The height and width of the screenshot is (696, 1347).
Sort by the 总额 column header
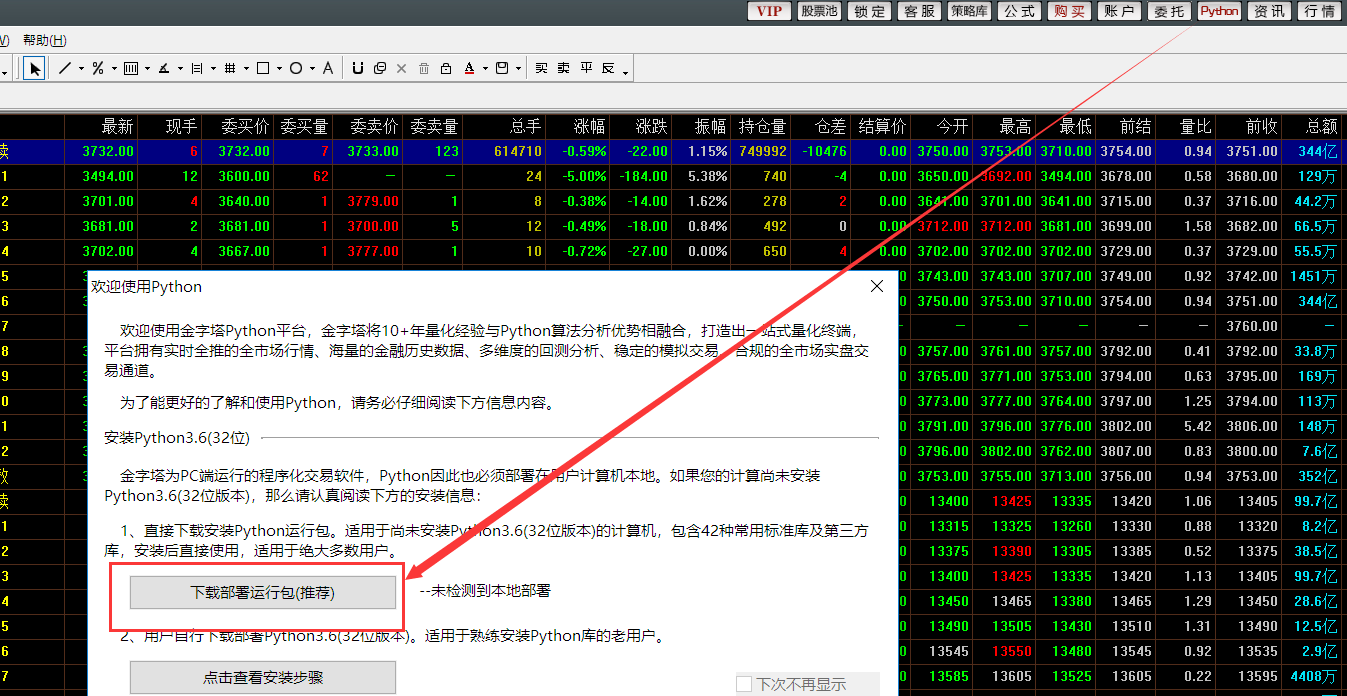[x=1321, y=127]
